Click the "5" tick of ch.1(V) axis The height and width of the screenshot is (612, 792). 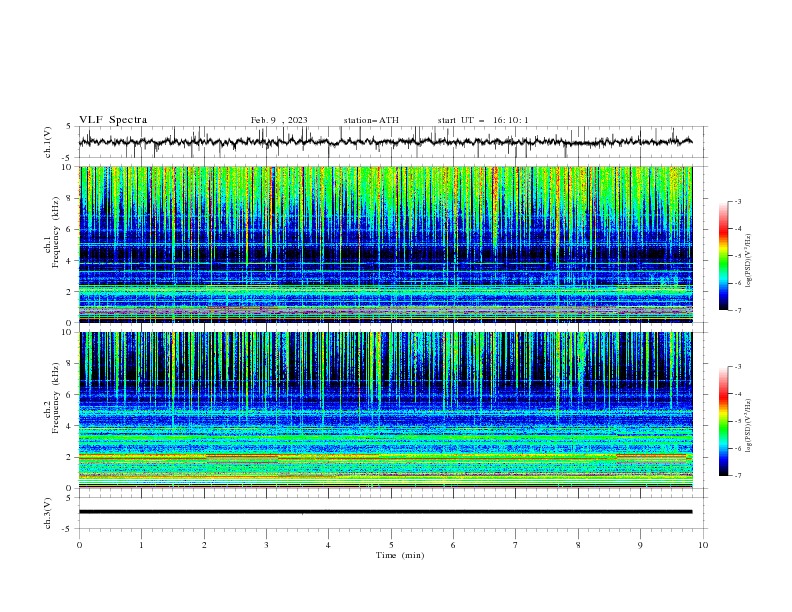pos(70,127)
